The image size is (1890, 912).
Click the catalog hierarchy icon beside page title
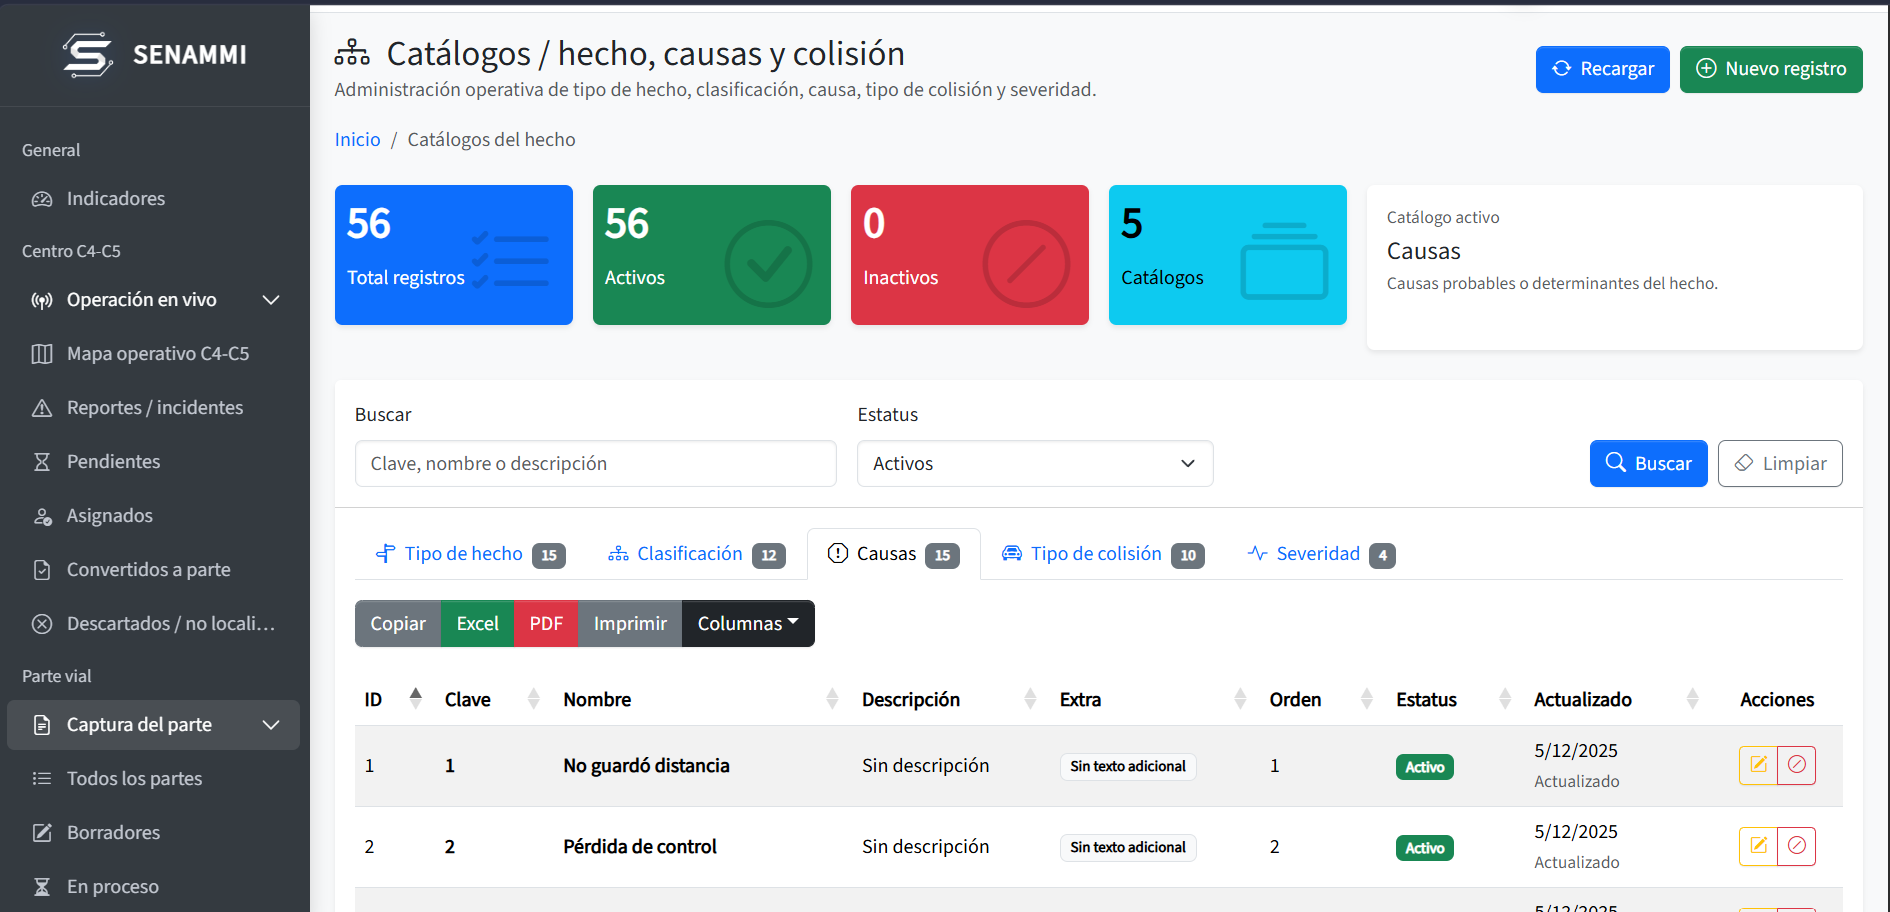(352, 52)
